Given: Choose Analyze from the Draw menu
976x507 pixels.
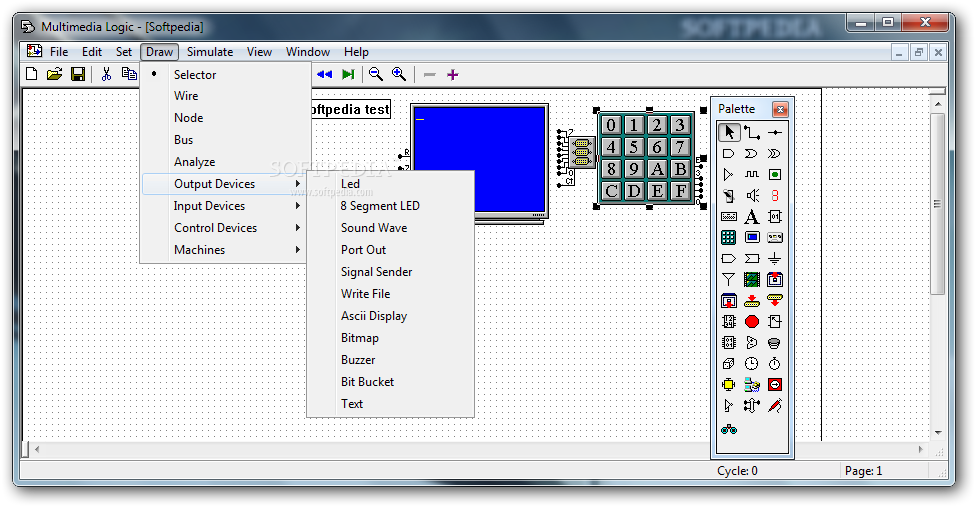Looking at the screenshot, I should coord(224,162).
